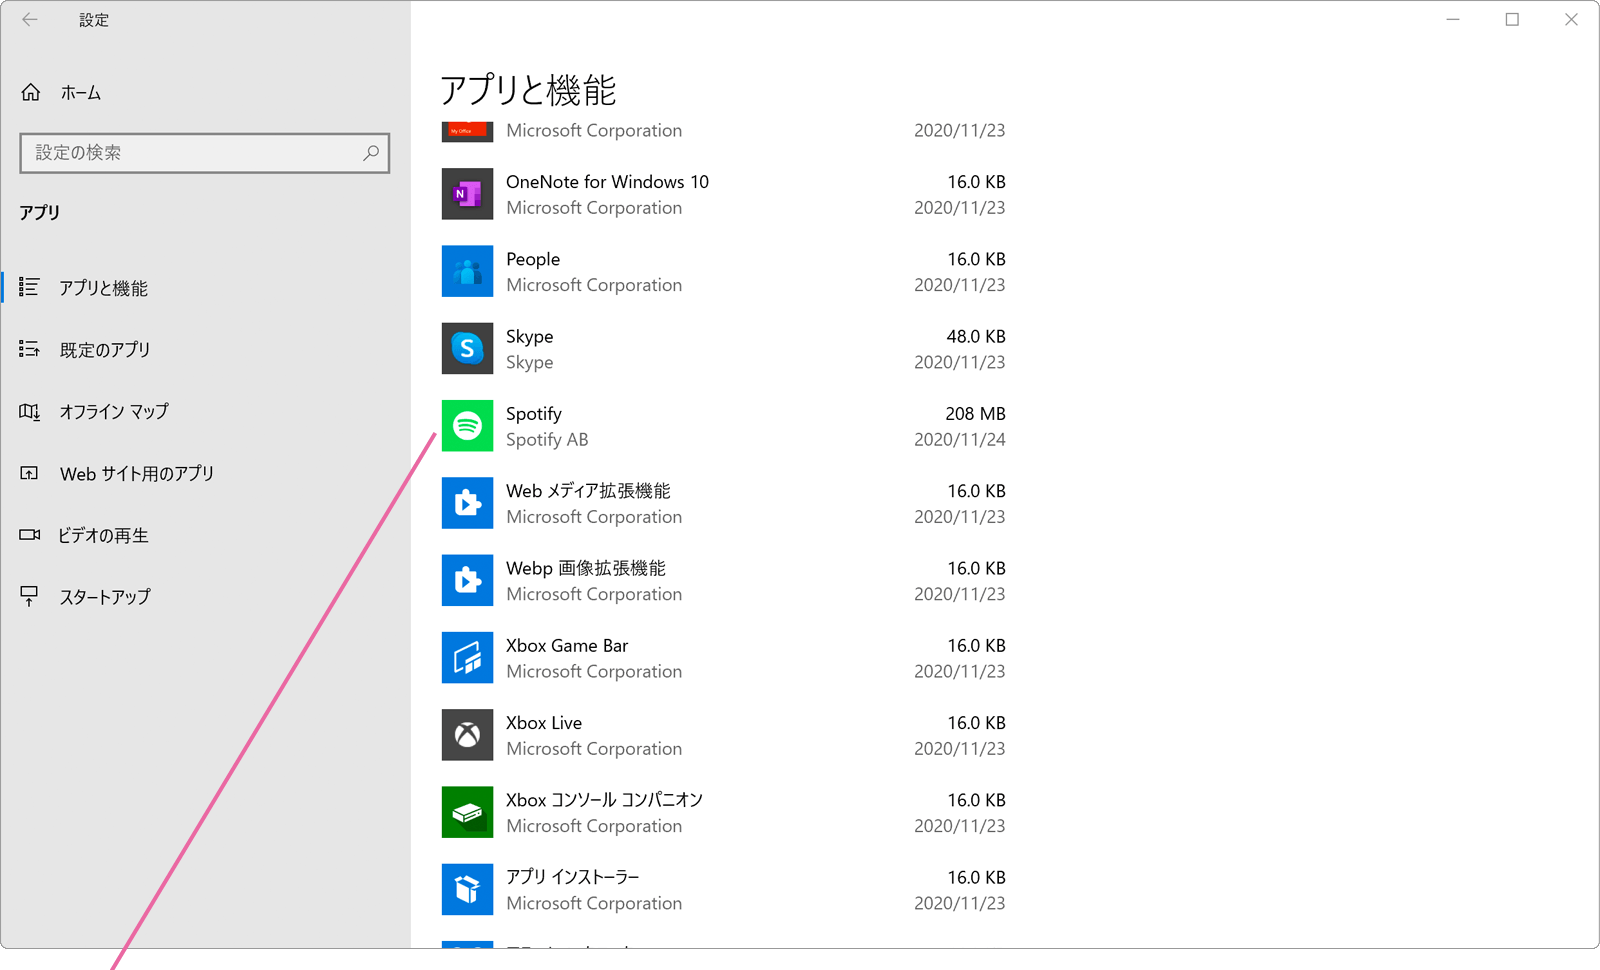This screenshot has width=1600, height=970.
Task: Click the Skype app icon
Action: [467, 348]
